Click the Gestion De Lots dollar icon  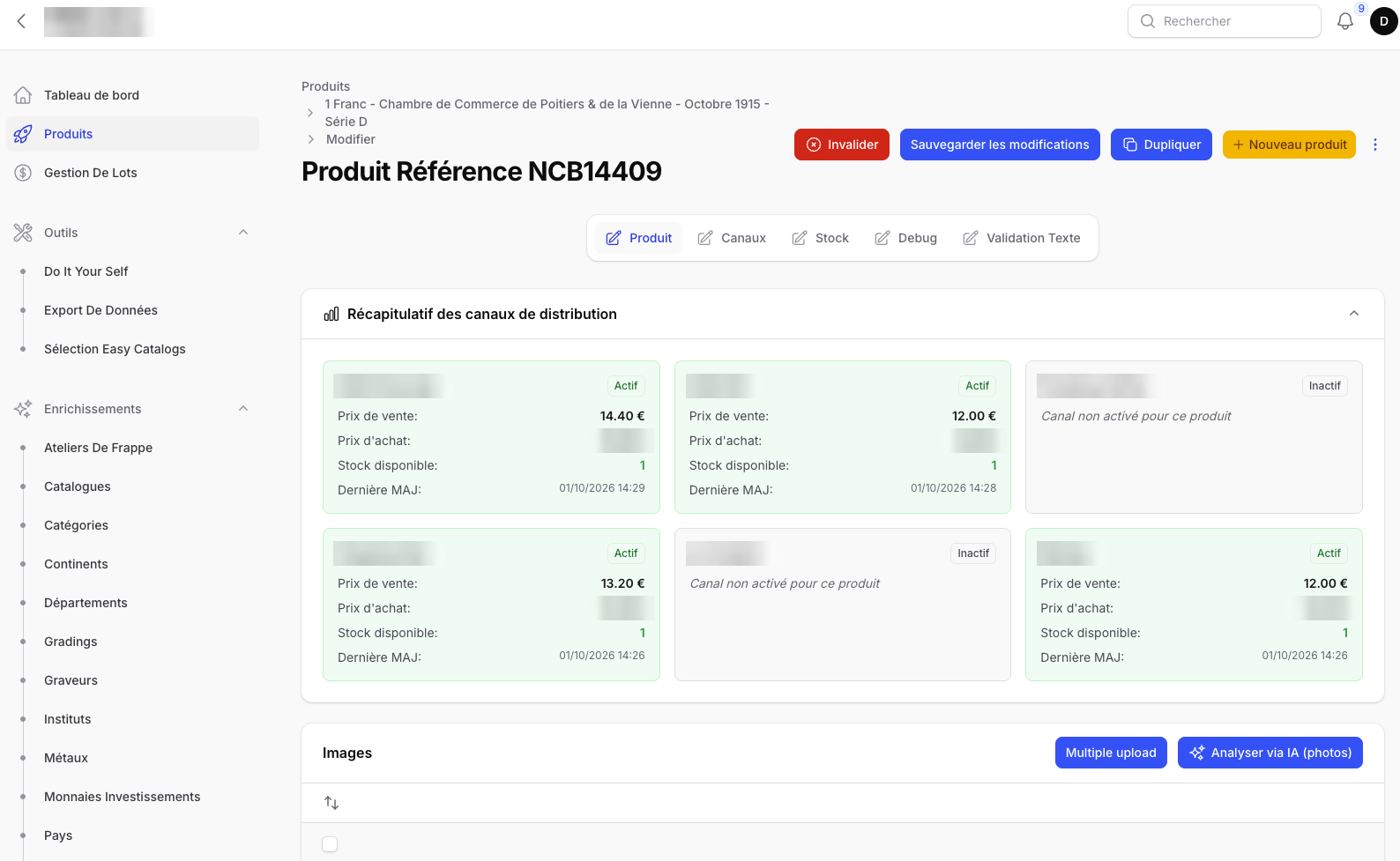23,173
